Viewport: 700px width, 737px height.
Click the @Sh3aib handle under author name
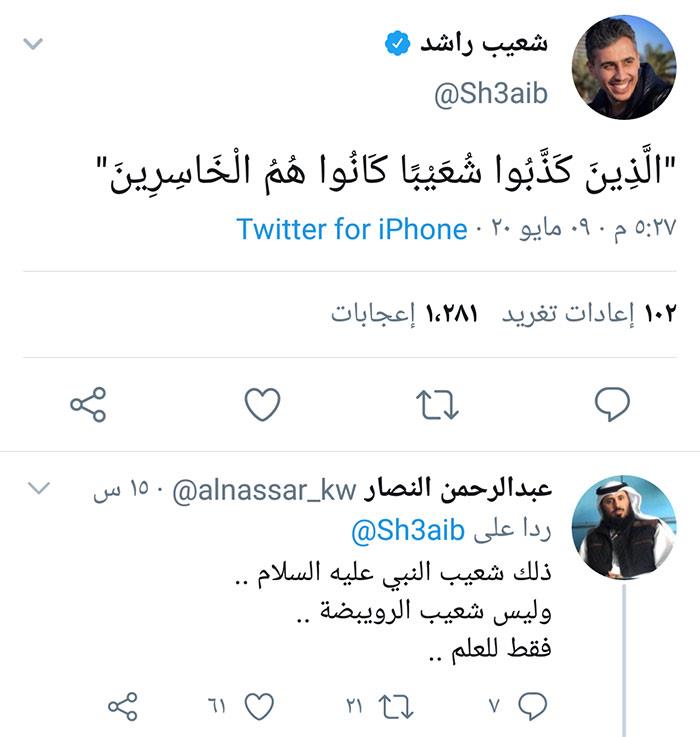pos(491,96)
